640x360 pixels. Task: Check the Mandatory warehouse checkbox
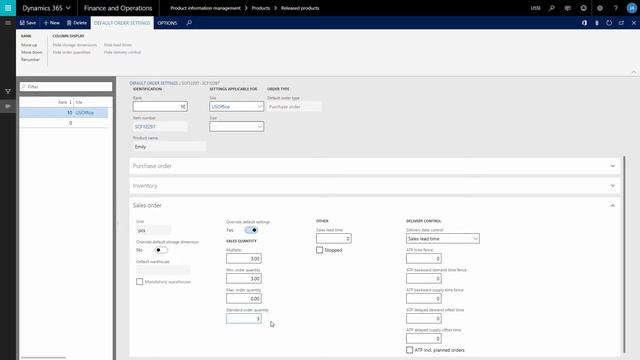[140, 282]
